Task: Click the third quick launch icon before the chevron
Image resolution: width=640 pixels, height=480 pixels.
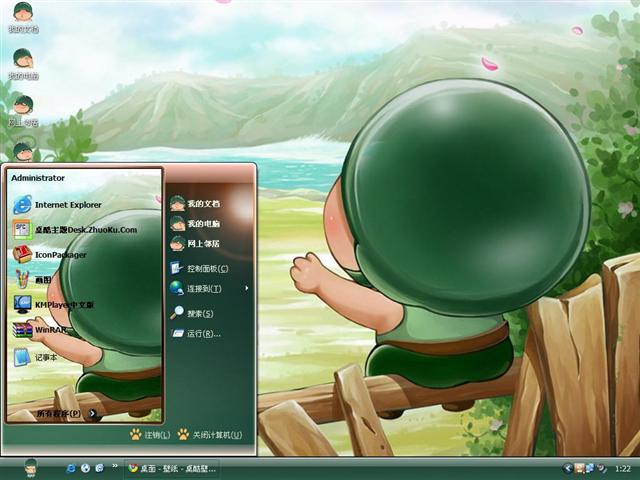Action: pos(99,468)
